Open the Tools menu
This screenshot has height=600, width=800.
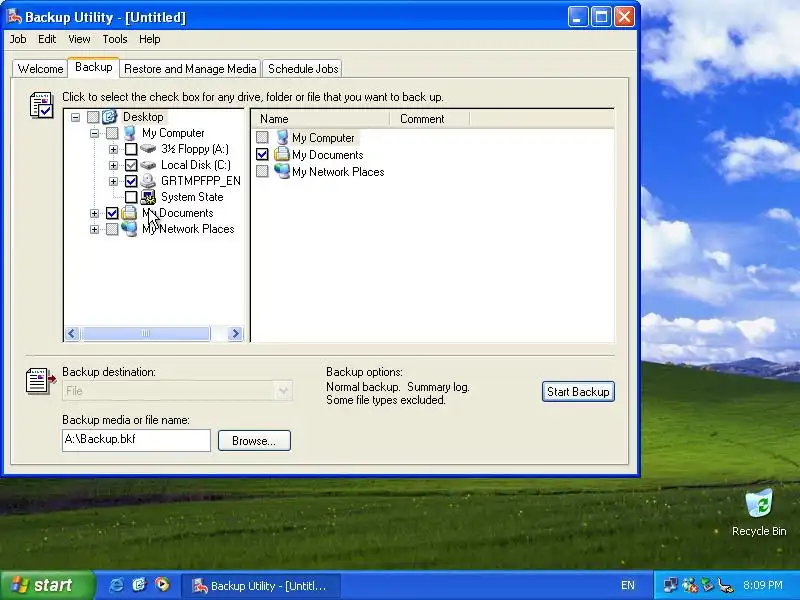(115, 39)
